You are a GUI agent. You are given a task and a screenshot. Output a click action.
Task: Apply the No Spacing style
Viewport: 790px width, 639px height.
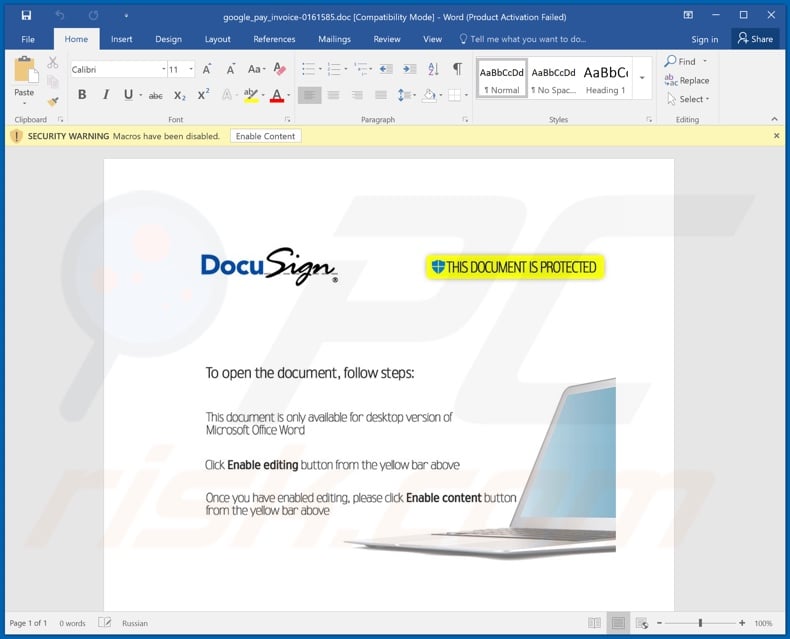553,79
